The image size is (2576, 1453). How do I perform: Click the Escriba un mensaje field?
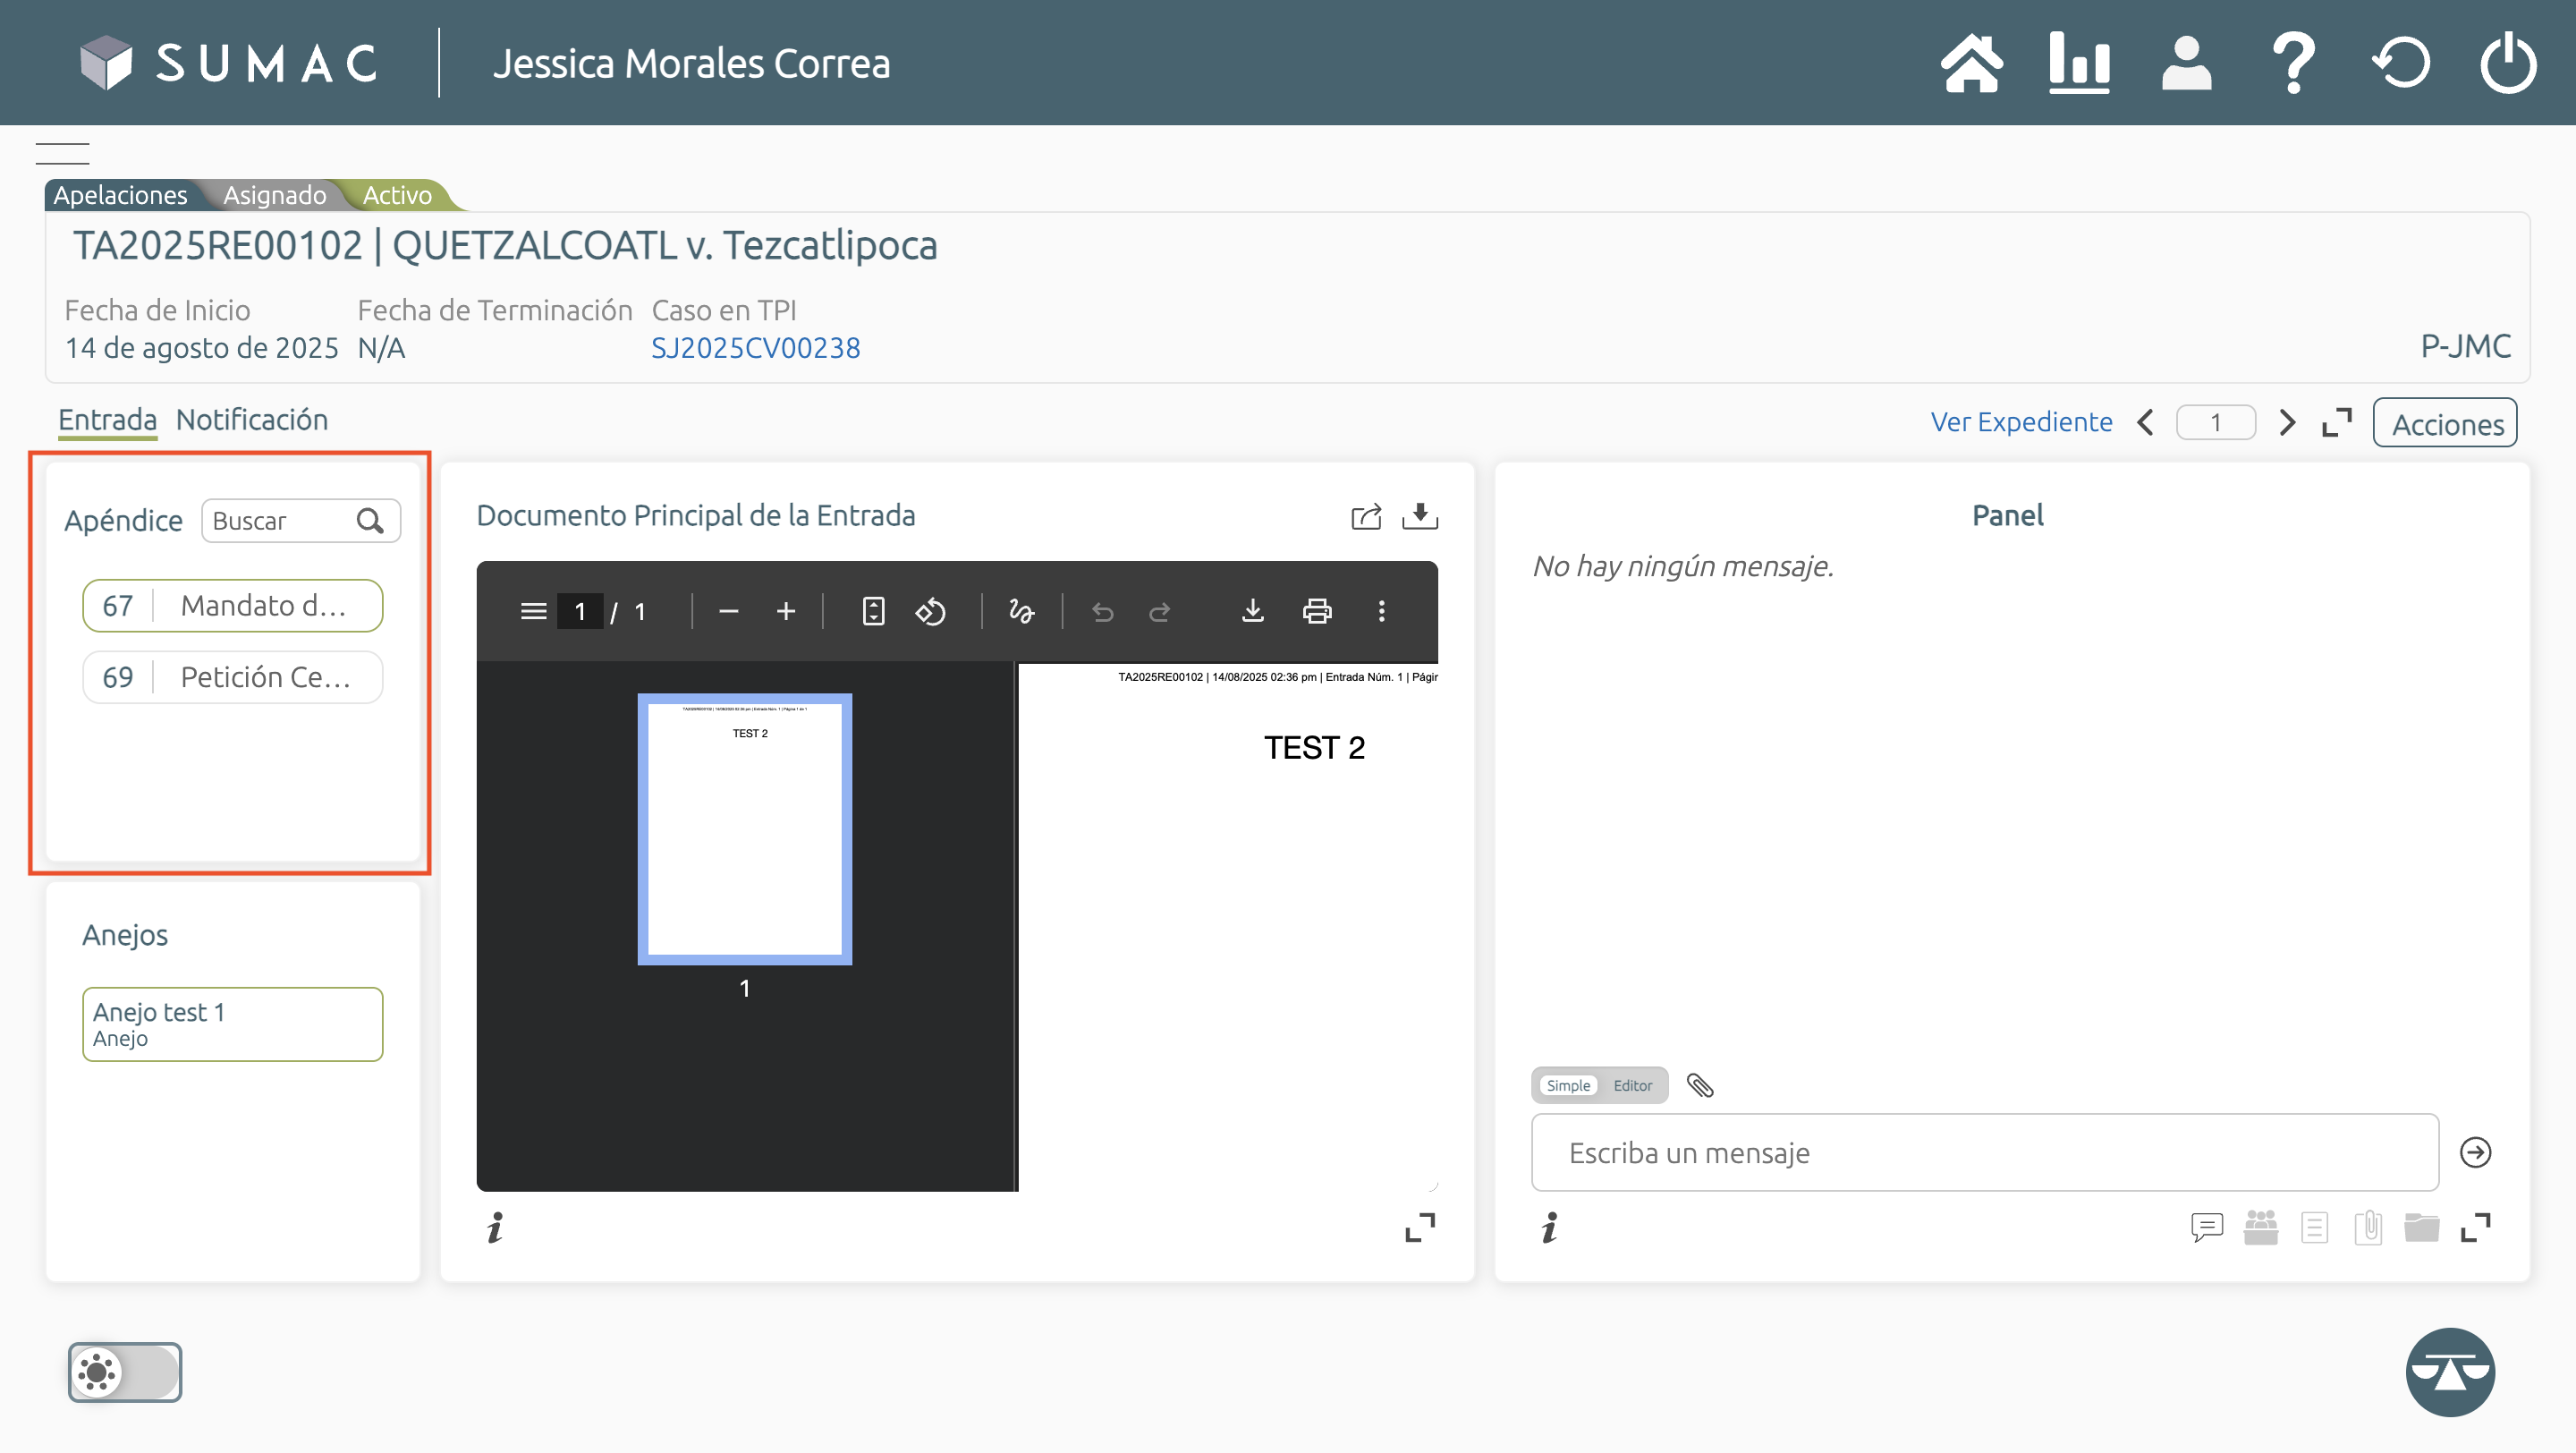1984,1152
